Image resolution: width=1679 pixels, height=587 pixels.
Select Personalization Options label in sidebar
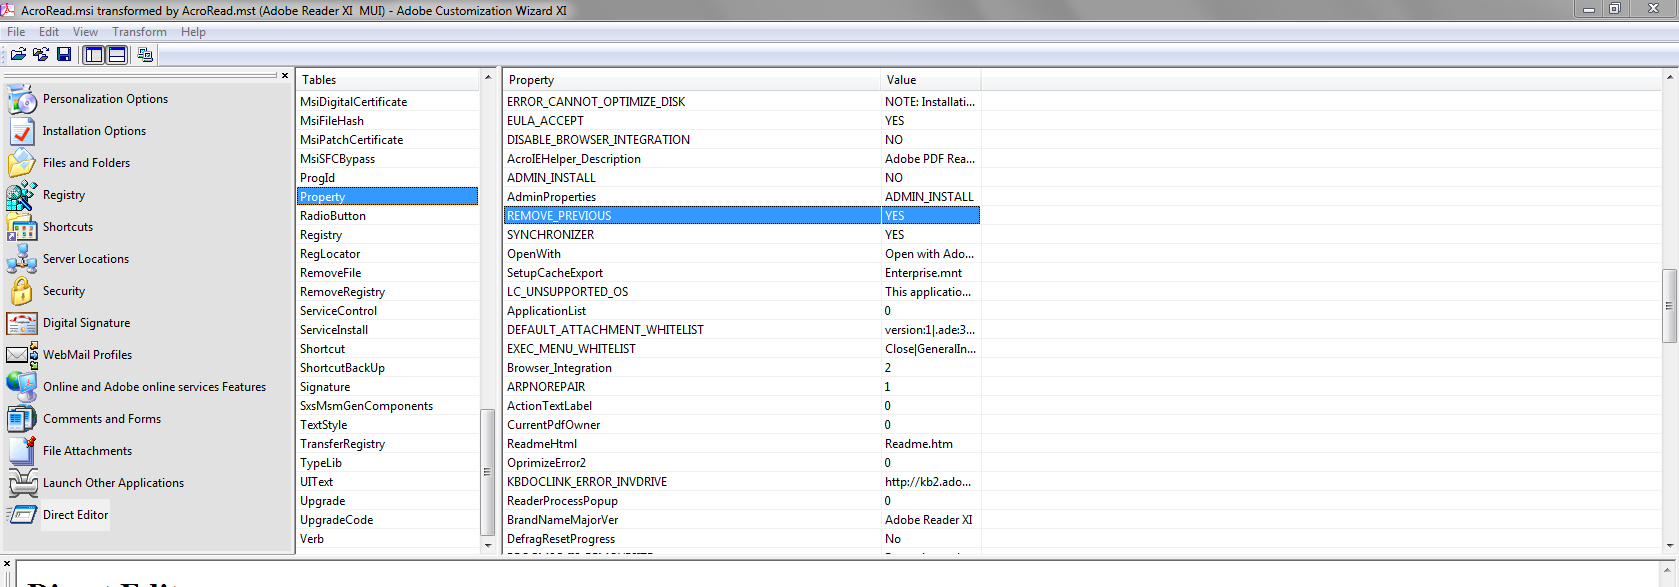105,99
